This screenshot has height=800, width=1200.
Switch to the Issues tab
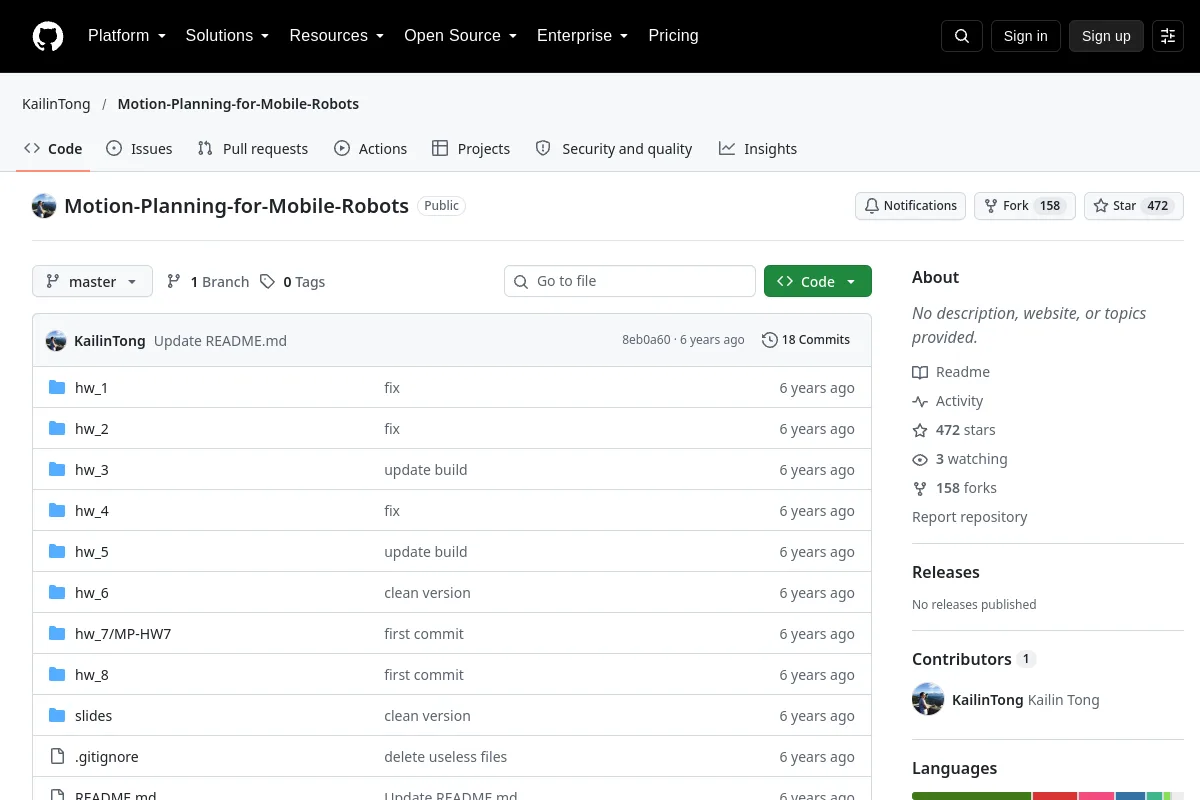pyautogui.click(x=139, y=149)
